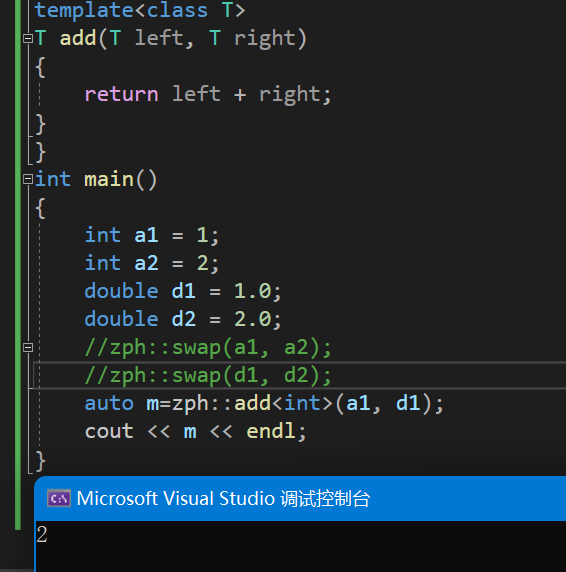Click the variable a2 declaration

[146, 263]
